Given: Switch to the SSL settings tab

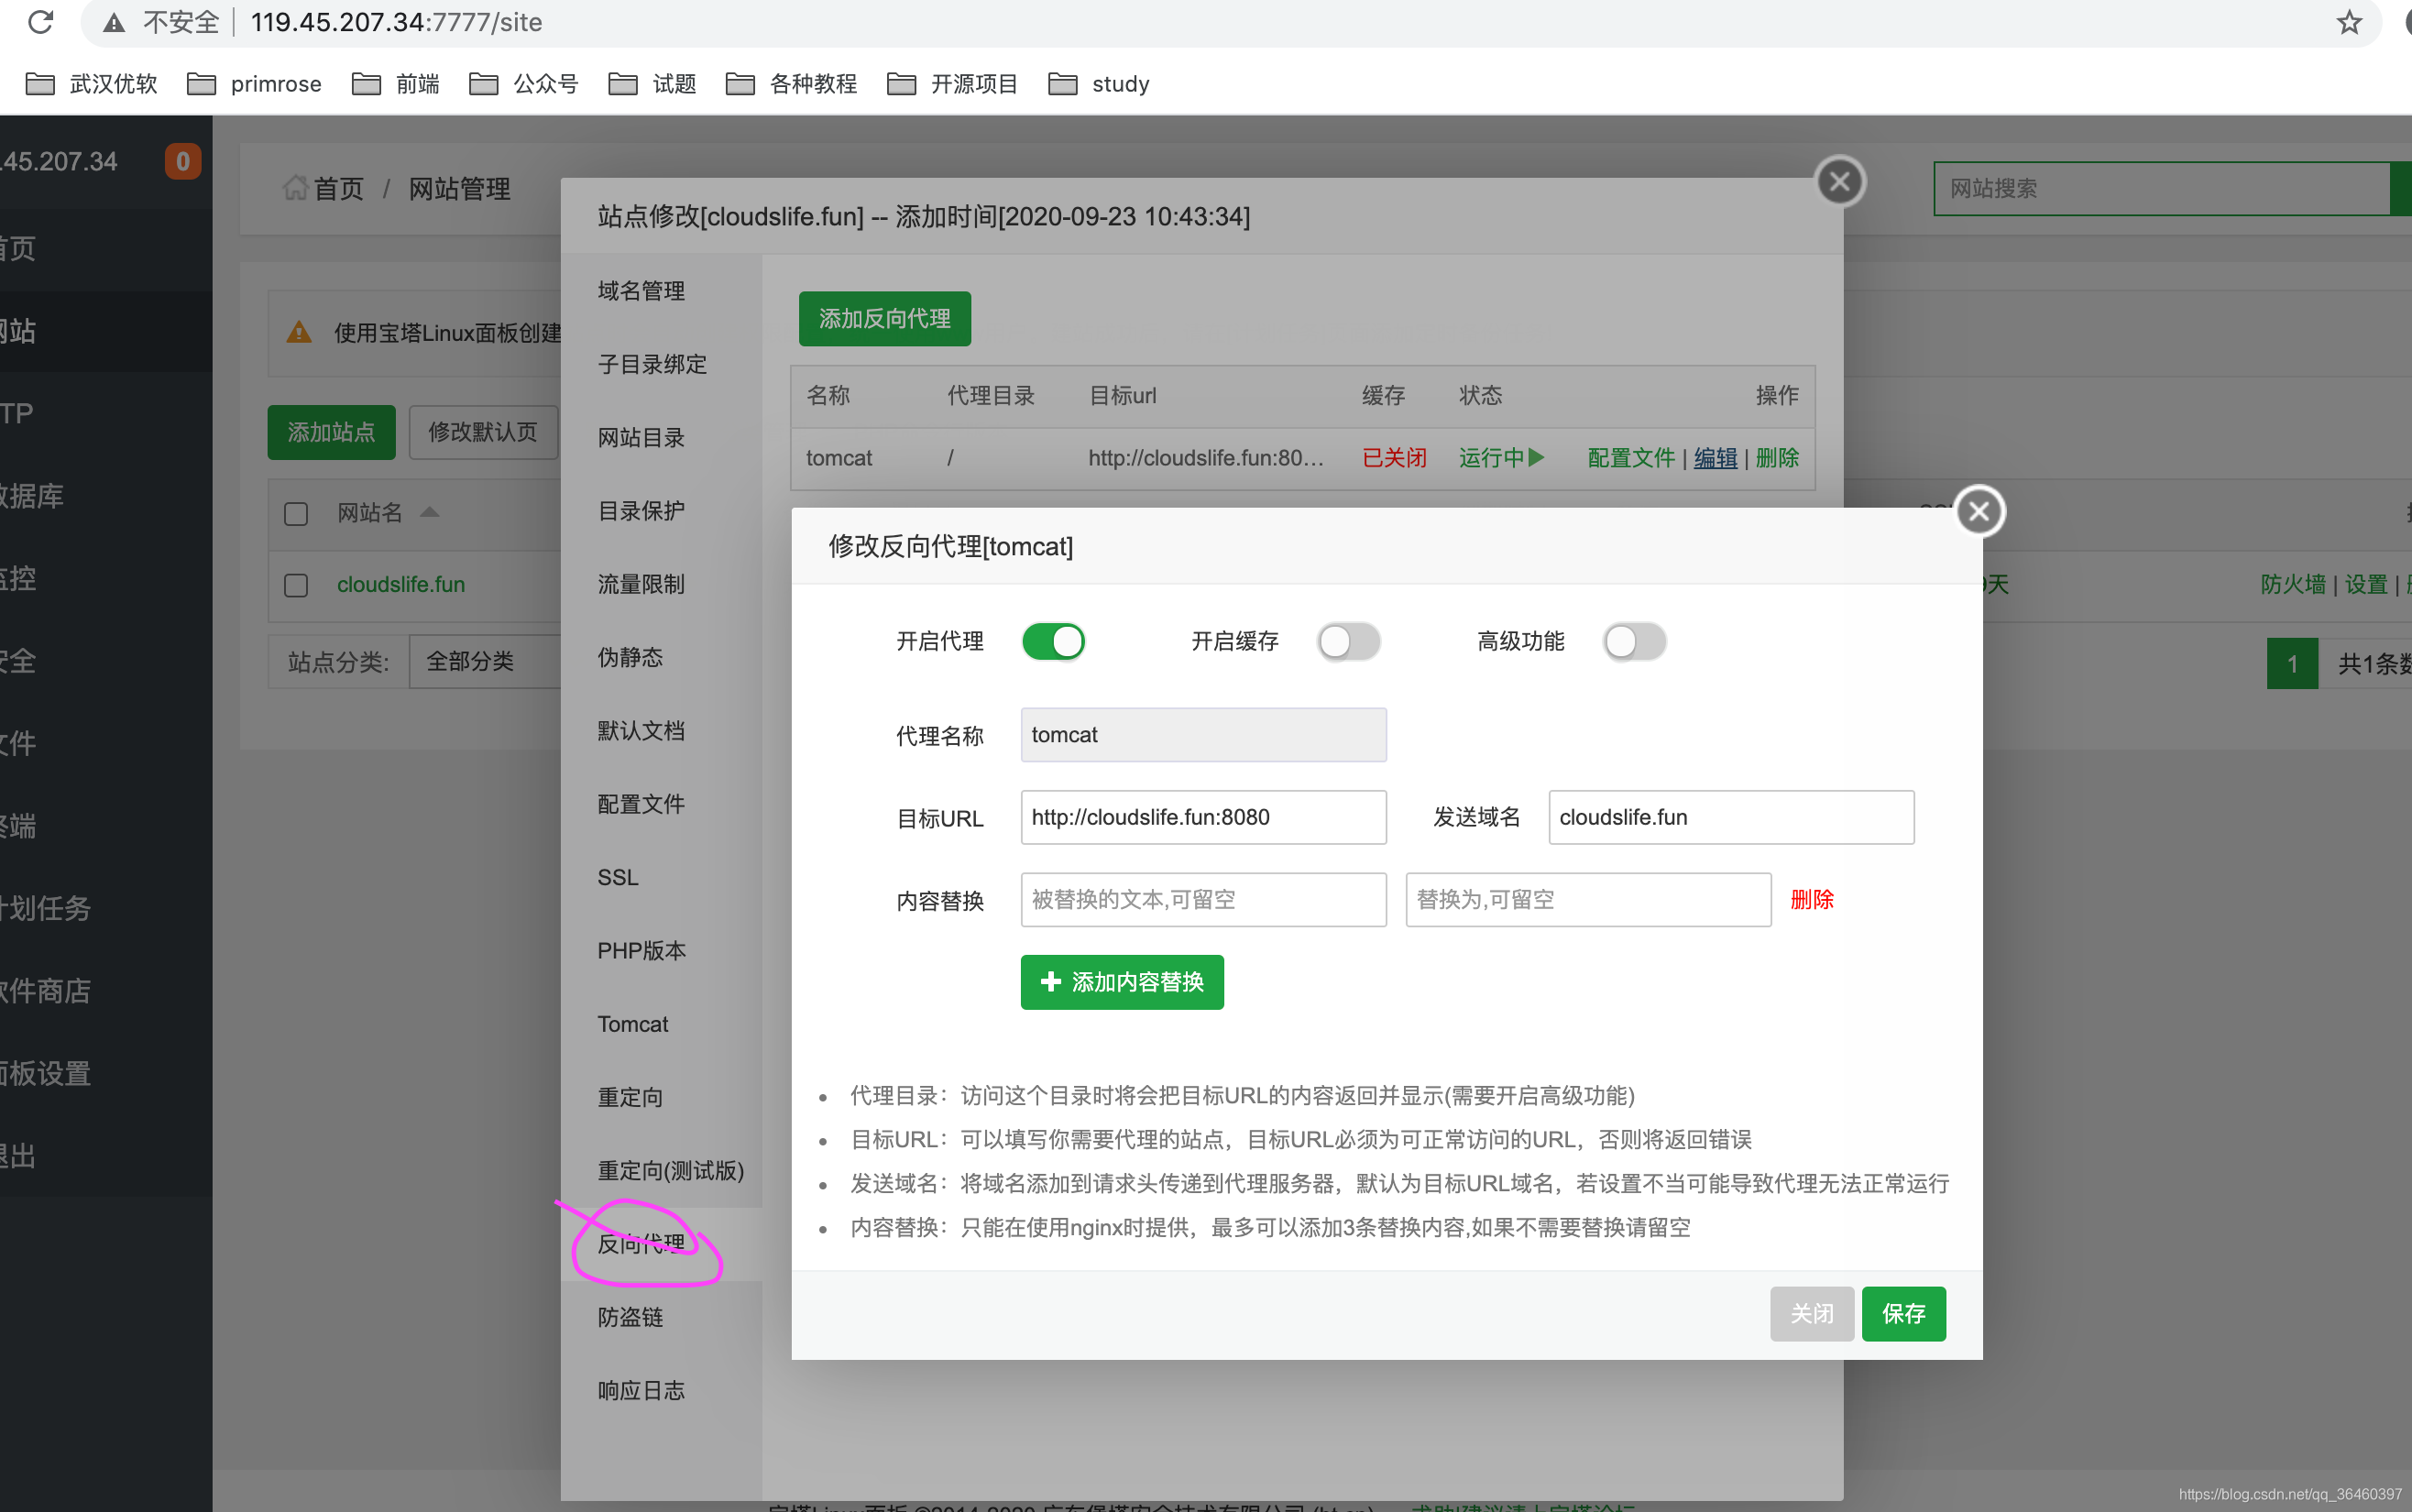Looking at the screenshot, I should coord(618,876).
